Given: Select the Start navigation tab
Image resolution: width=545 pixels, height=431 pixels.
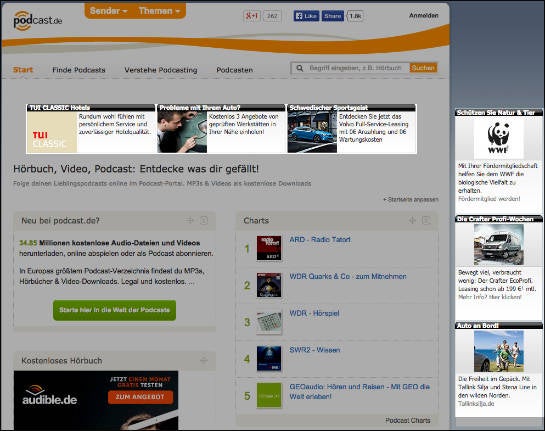Looking at the screenshot, I should point(23,70).
